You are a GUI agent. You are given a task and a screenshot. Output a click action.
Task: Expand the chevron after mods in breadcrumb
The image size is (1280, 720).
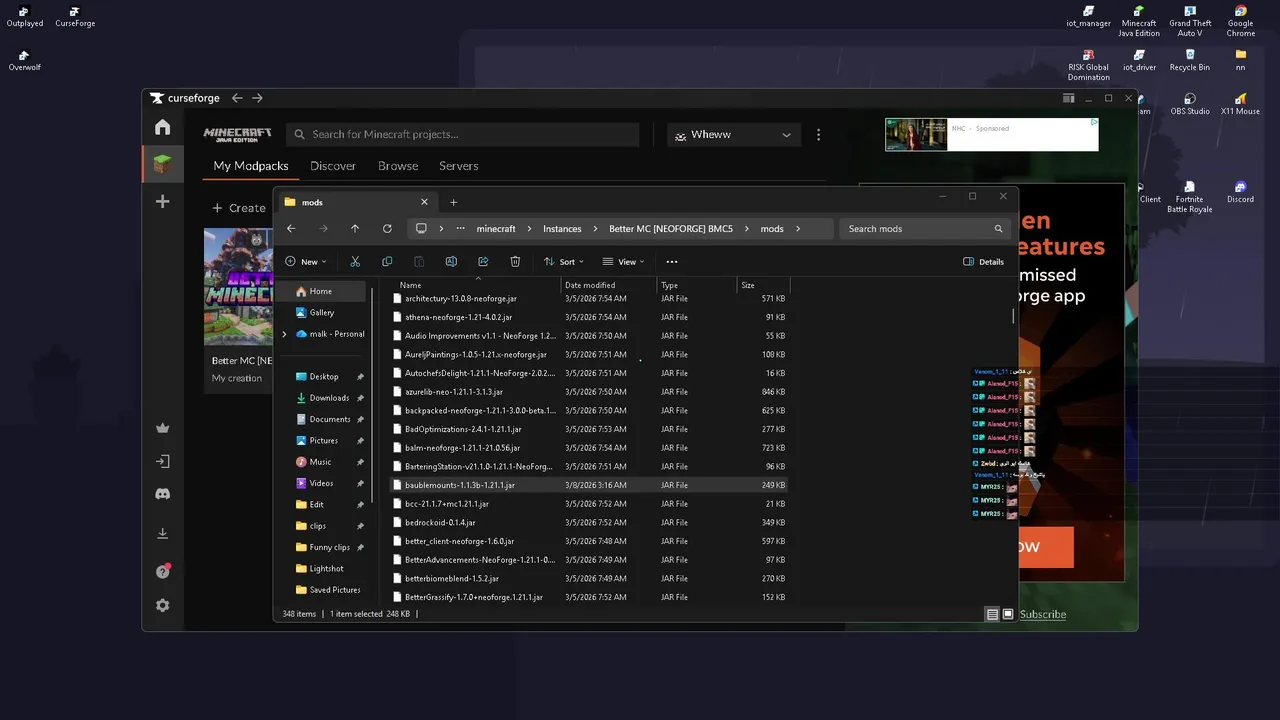[798, 229]
